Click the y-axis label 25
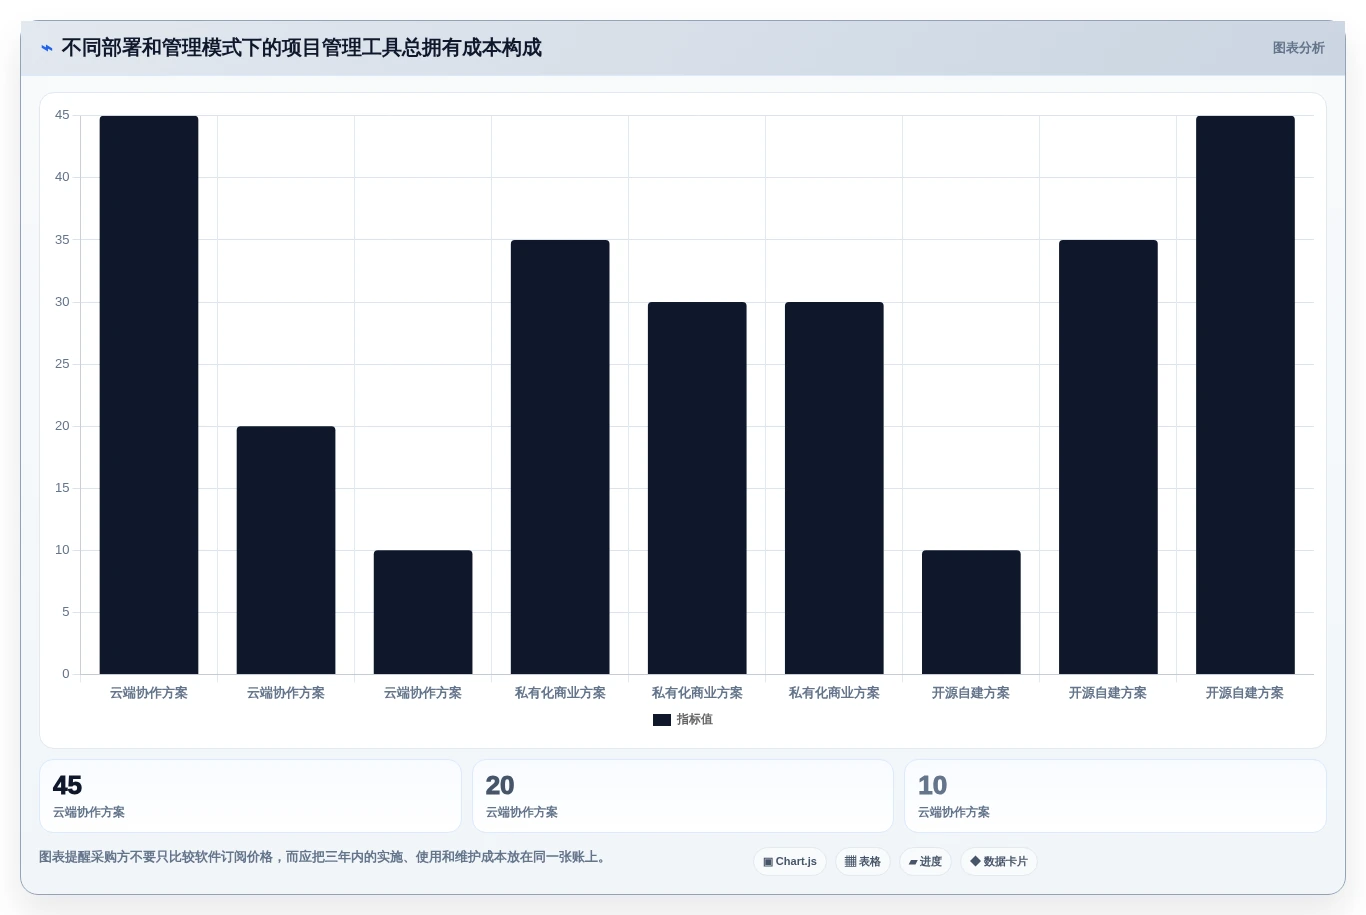1366x915 pixels. pyautogui.click(x=62, y=364)
